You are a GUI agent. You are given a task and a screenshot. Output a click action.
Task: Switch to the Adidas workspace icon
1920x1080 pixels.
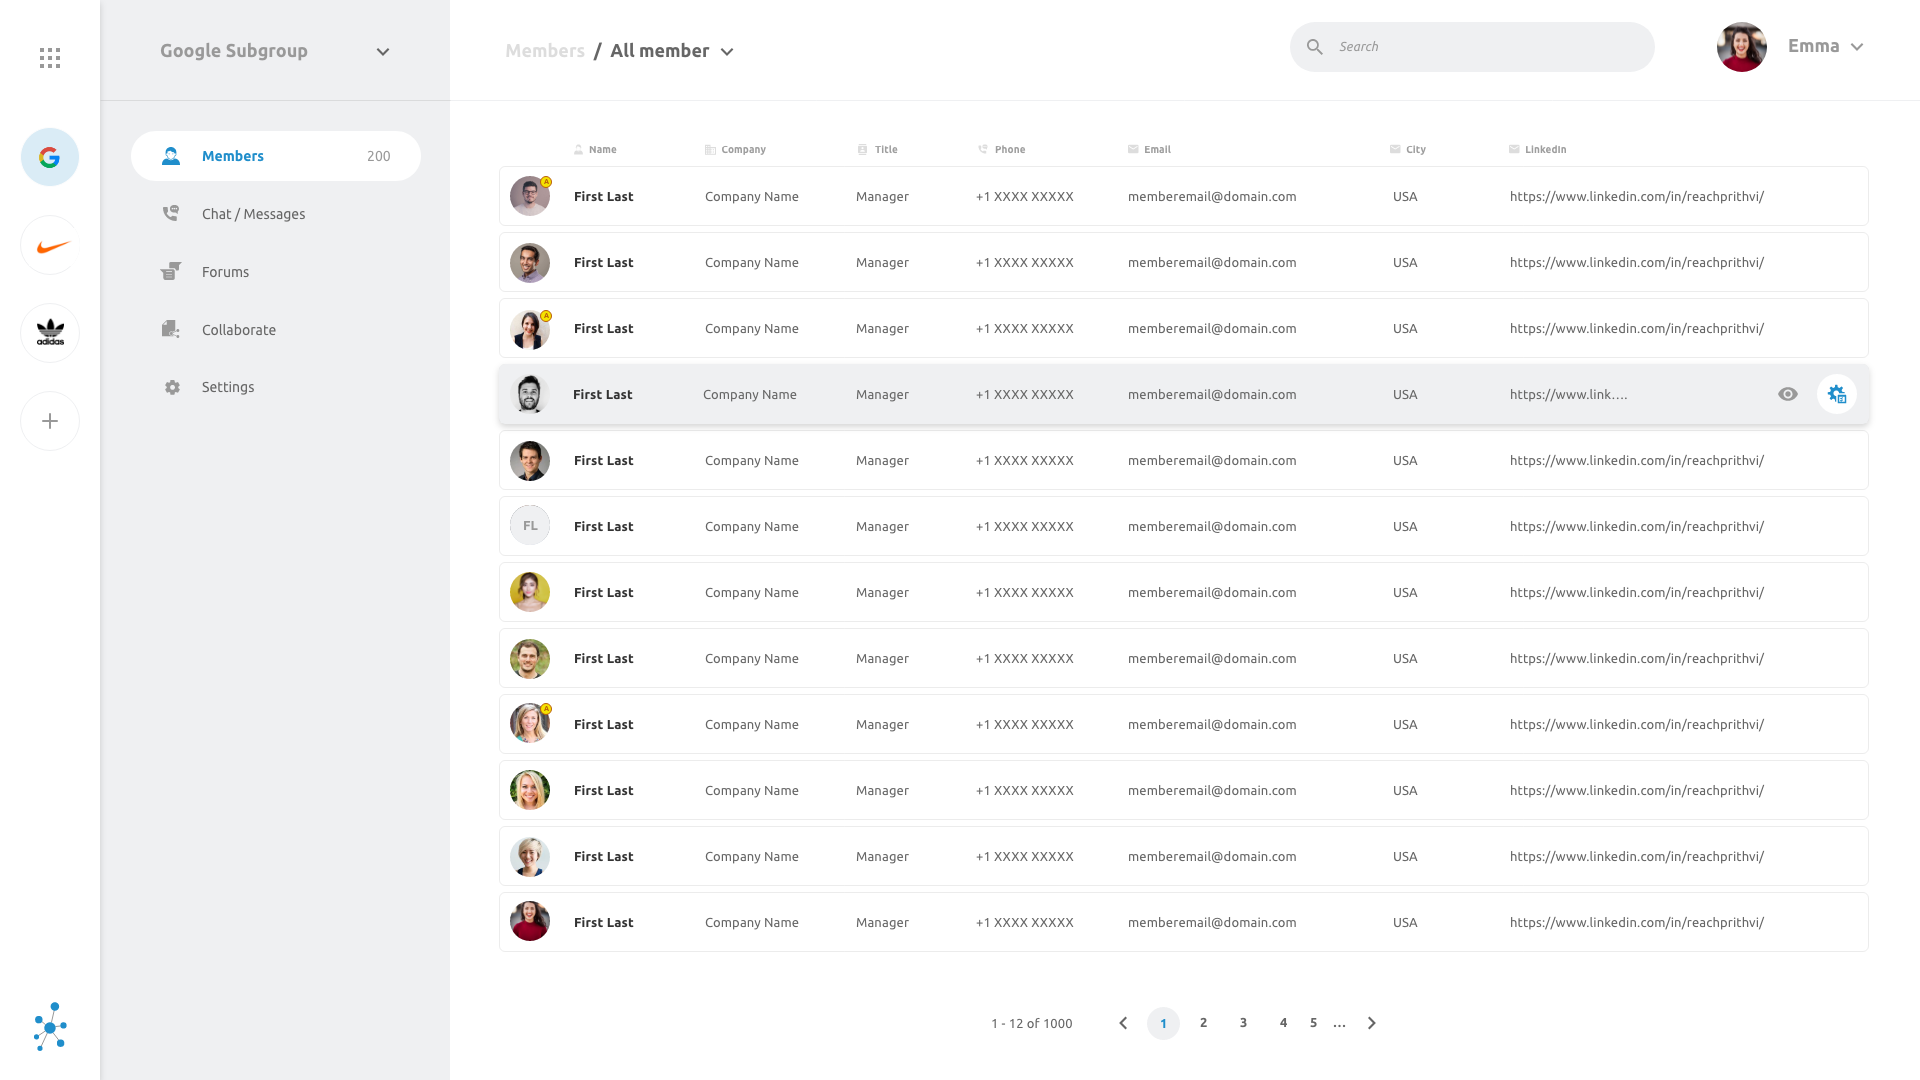point(50,333)
